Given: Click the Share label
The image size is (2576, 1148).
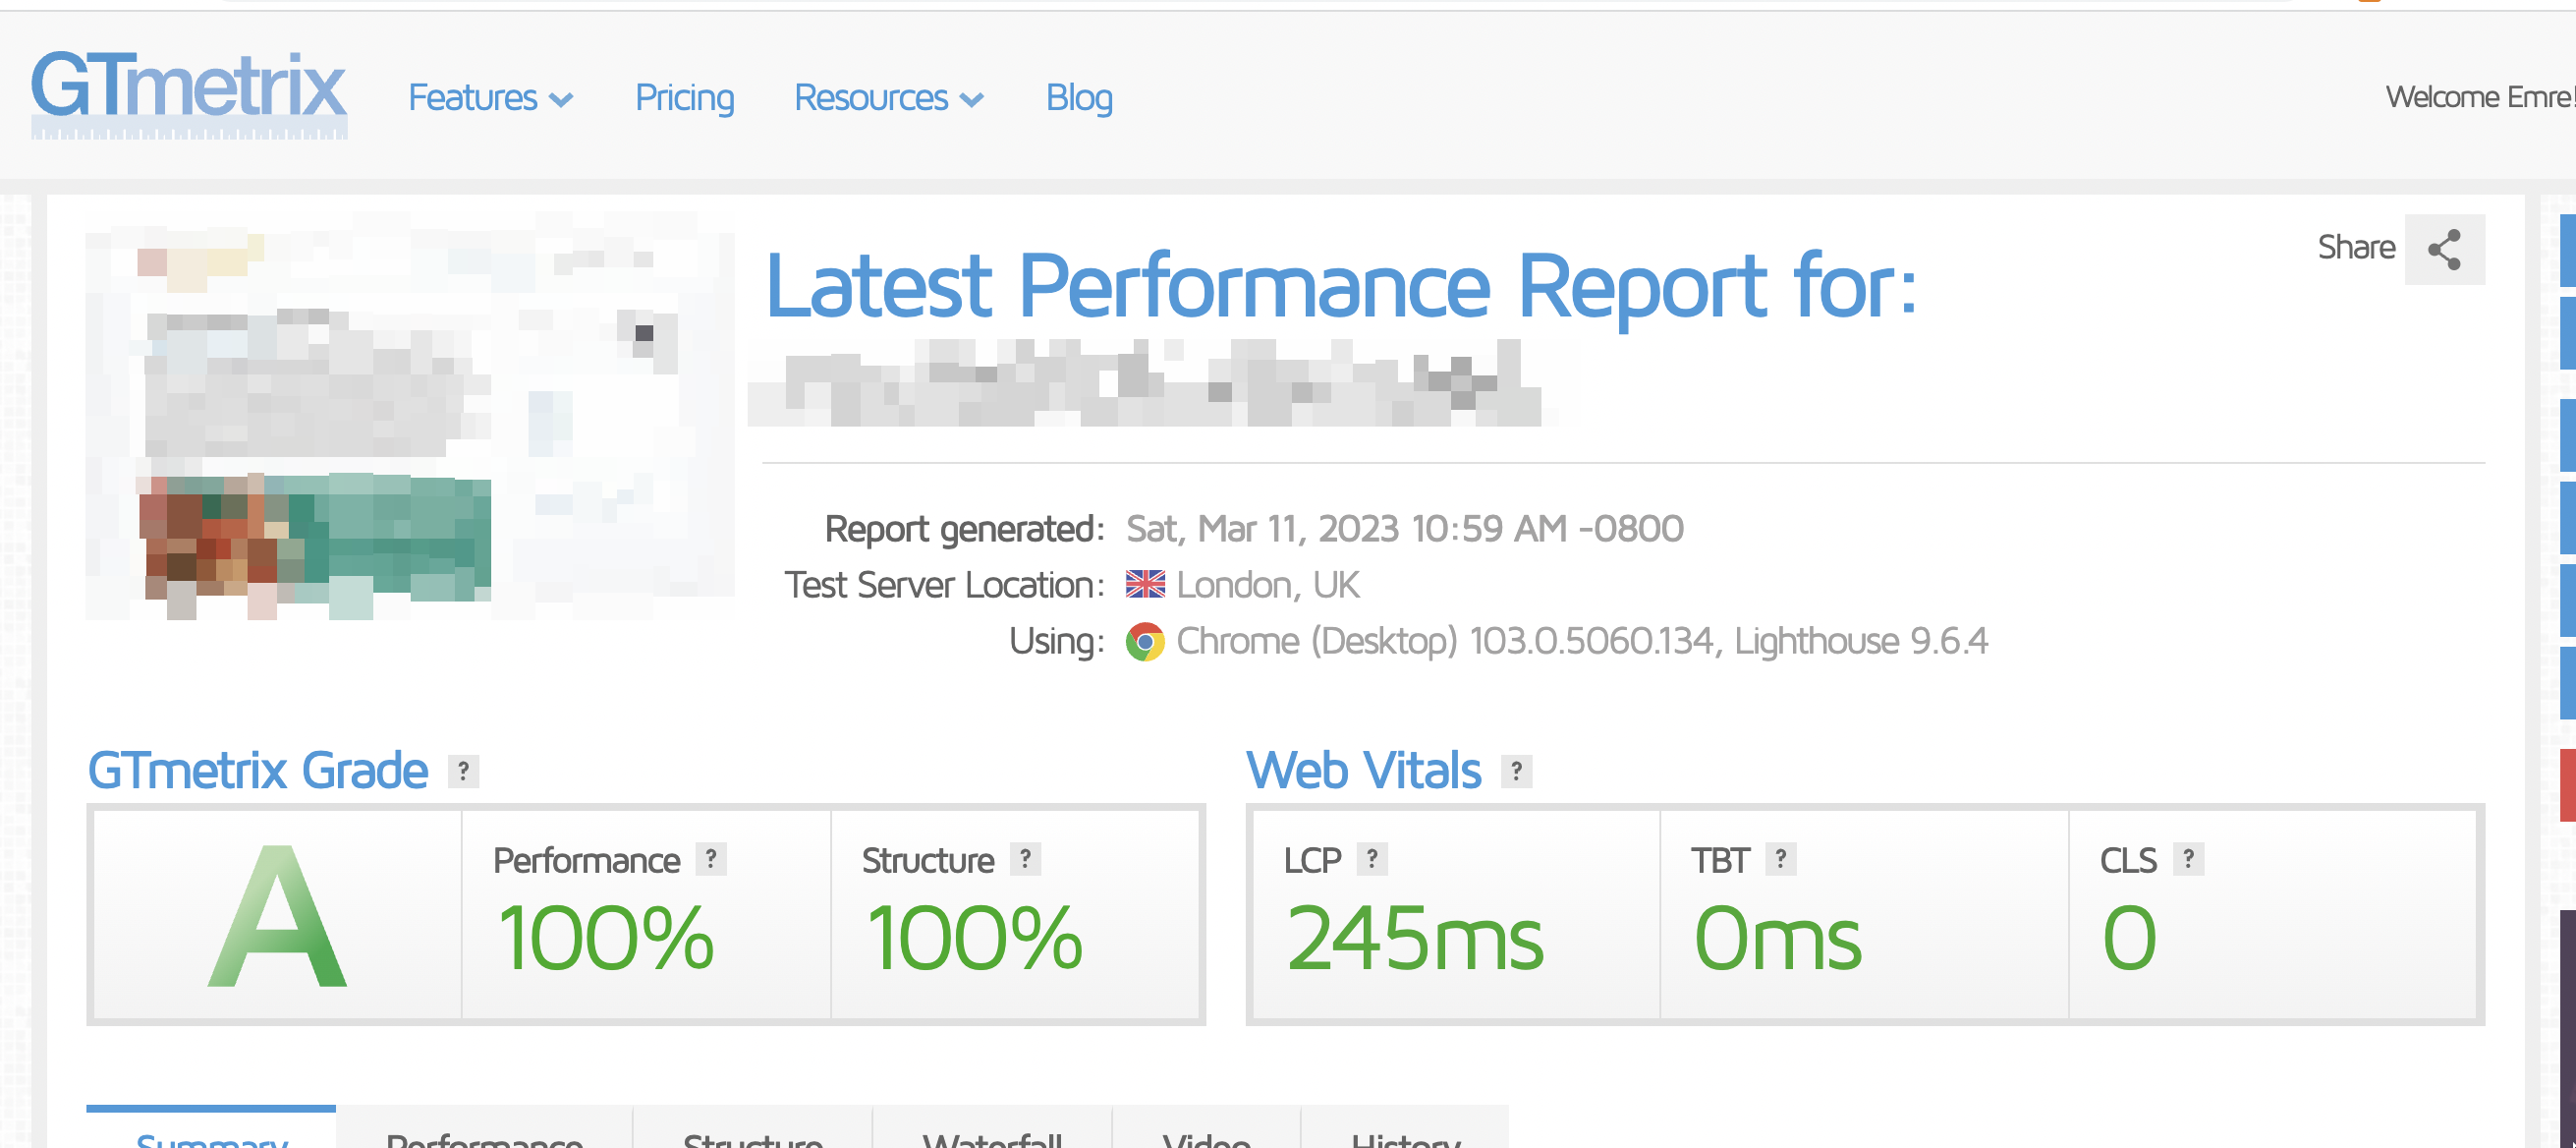Looking at the screenshot, I should [x=2356, y=247].
